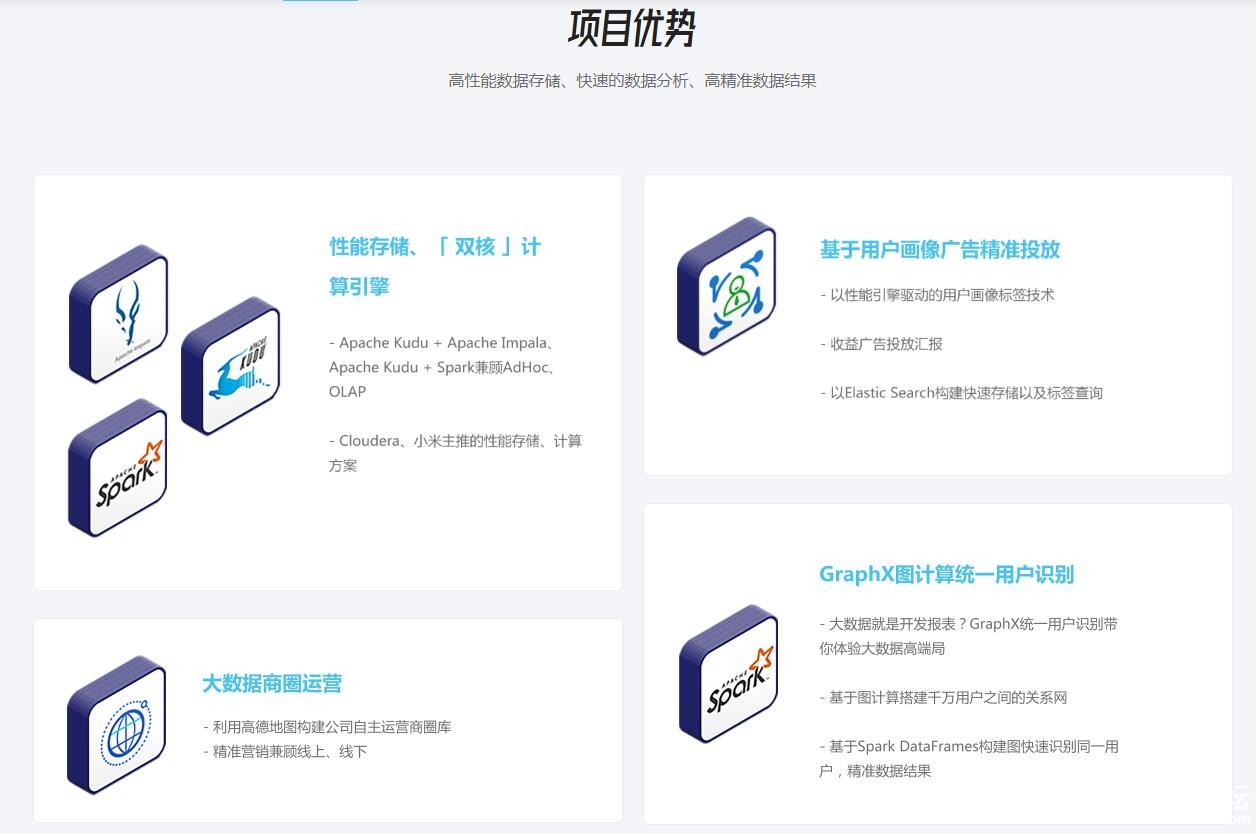Click the user portrait advertising icon

tap(727, 286)
